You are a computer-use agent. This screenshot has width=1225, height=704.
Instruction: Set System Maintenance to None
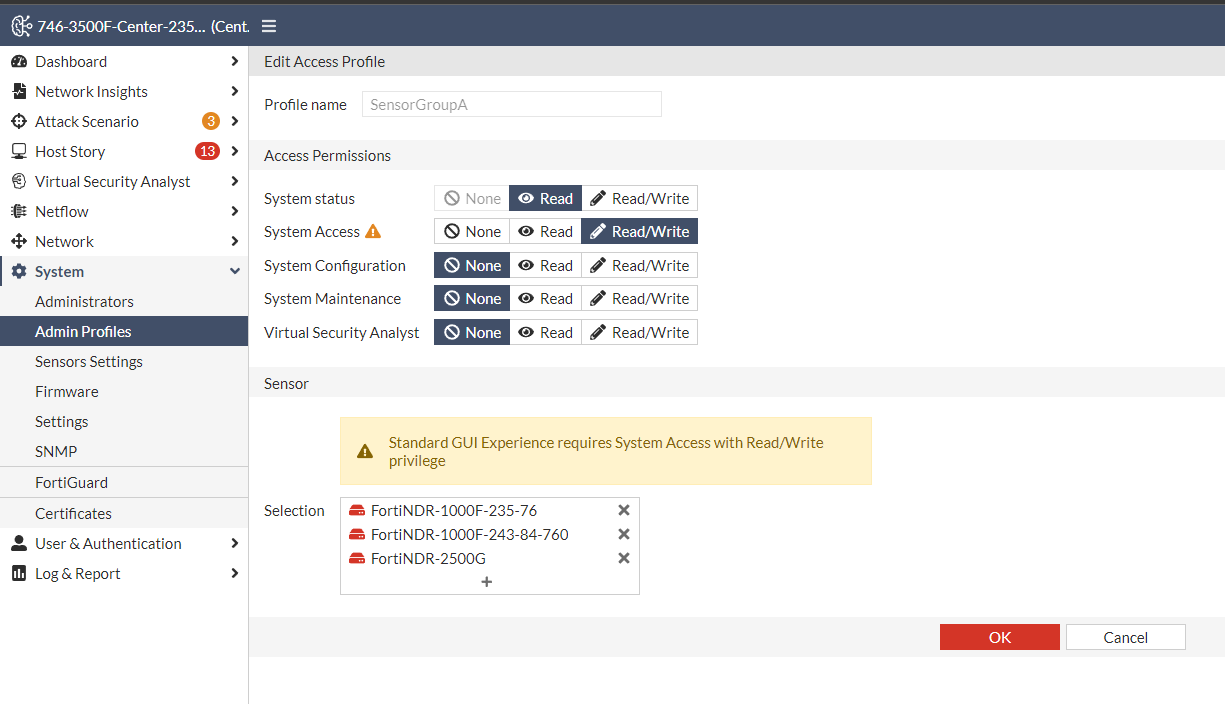click(x=472, y=298)
